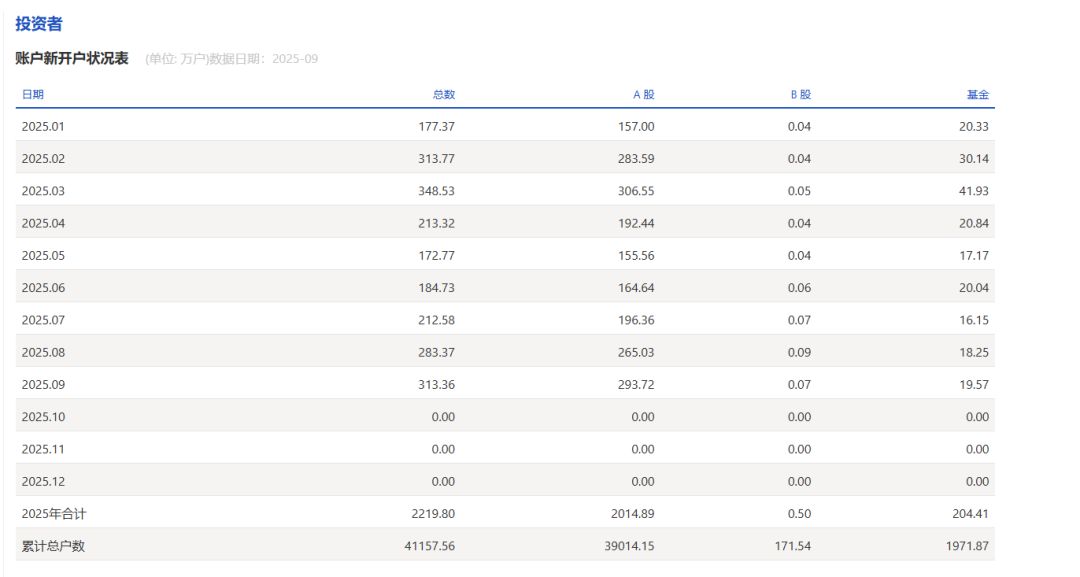This screenshot has height=577, width=1080.
Task: Click the 2025年合计 row label
Action: tap(53, 513)
